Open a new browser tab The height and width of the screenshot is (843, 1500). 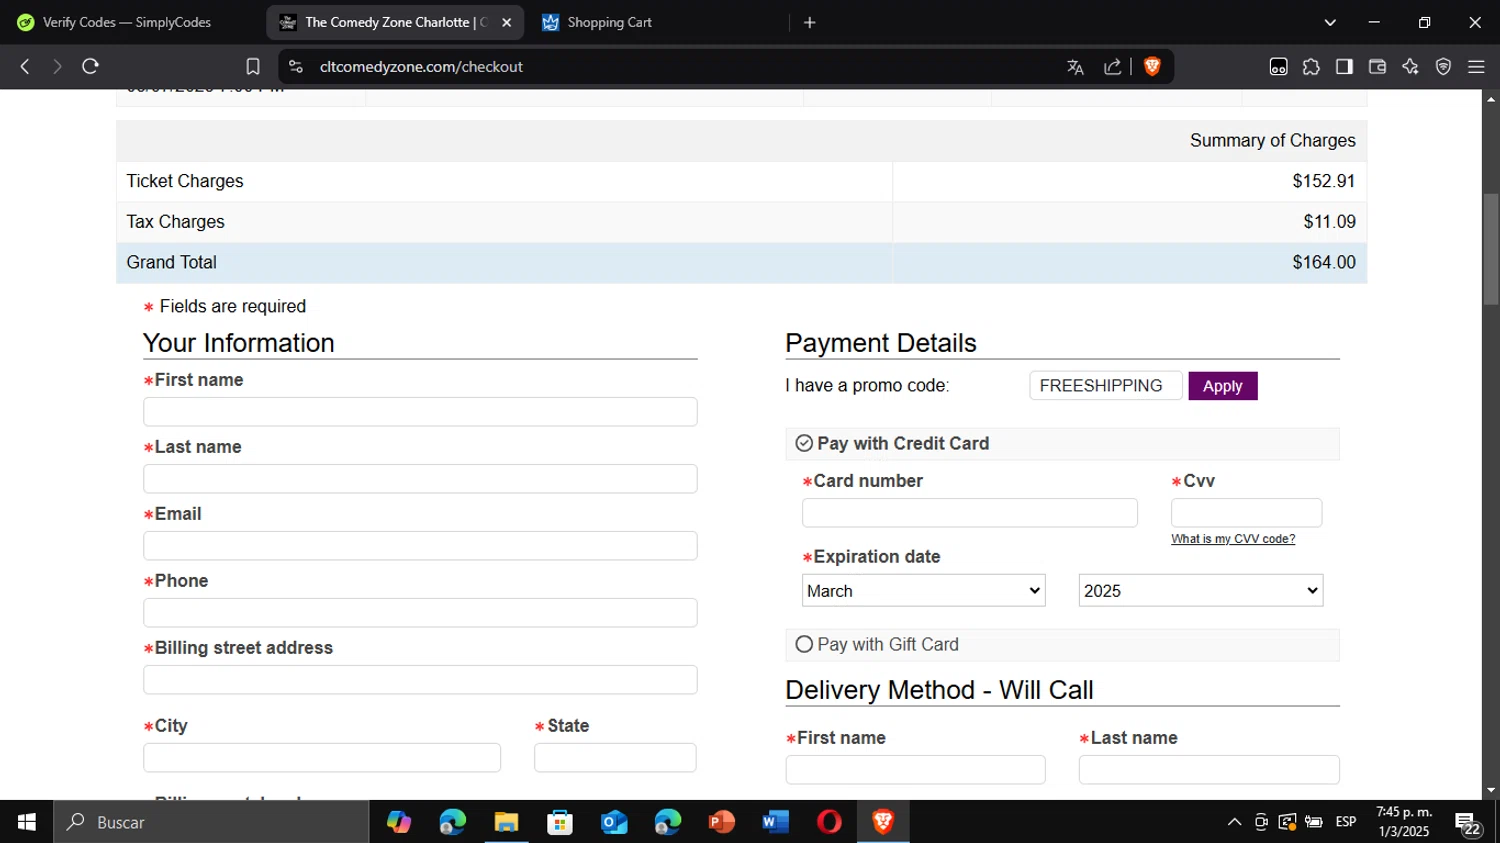coord(810,22)
